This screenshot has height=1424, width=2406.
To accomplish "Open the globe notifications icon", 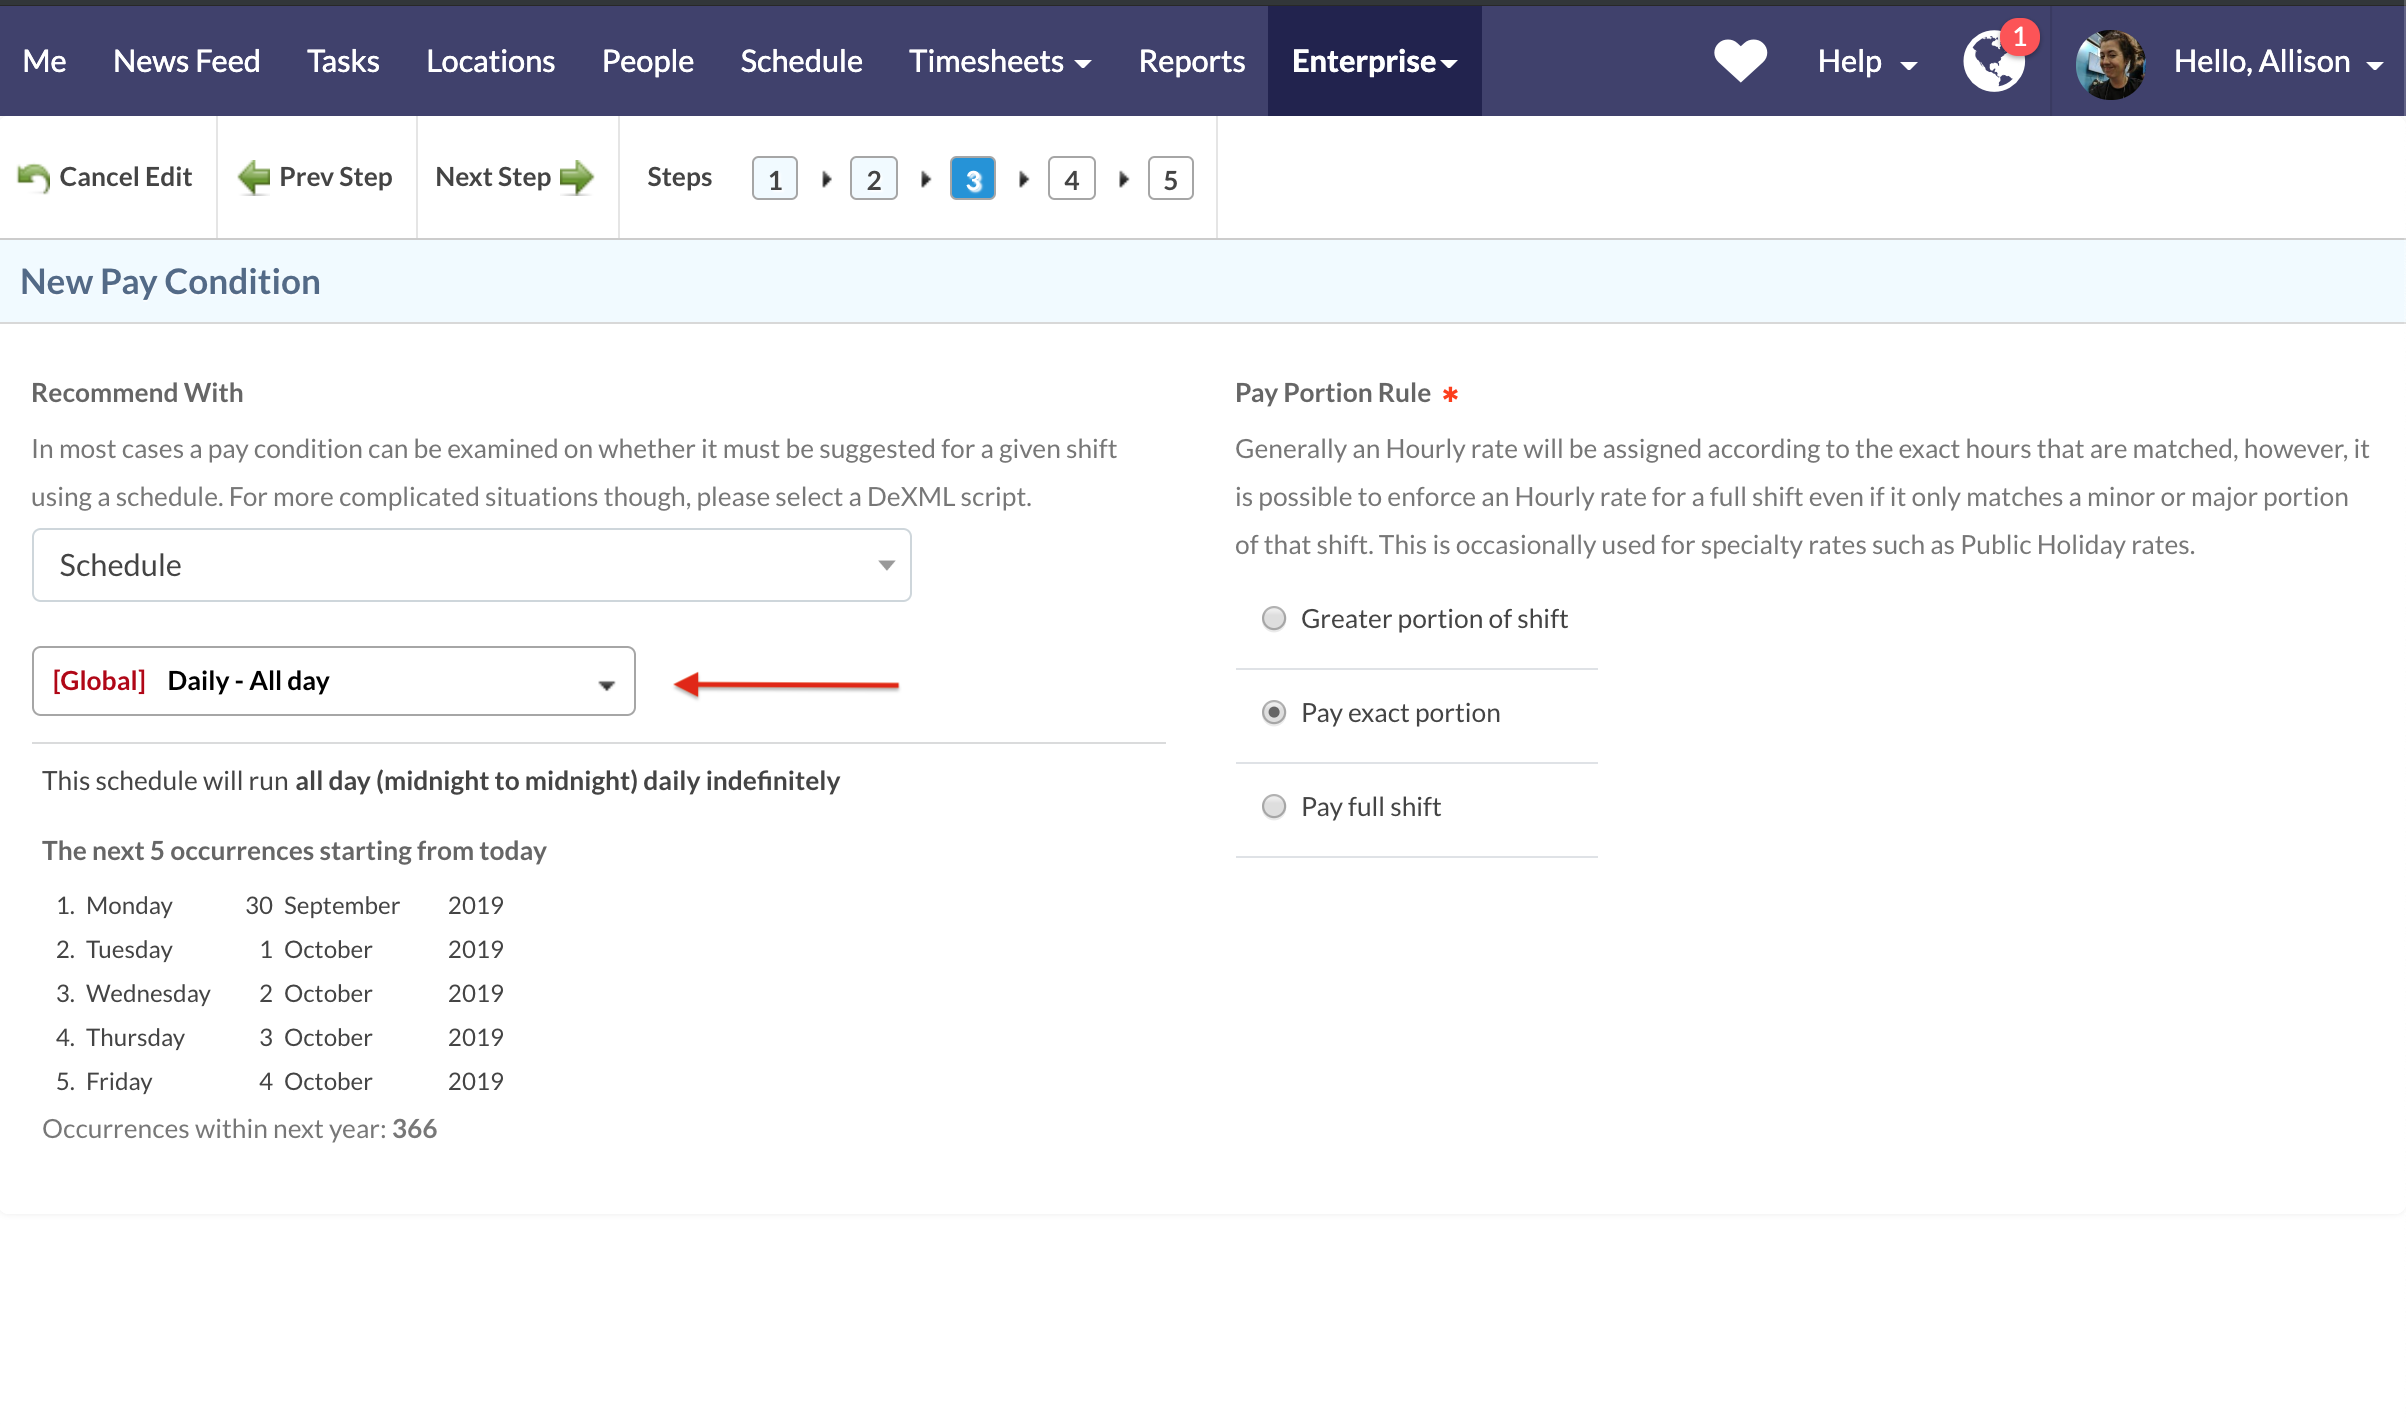I will coord(1993,62).
